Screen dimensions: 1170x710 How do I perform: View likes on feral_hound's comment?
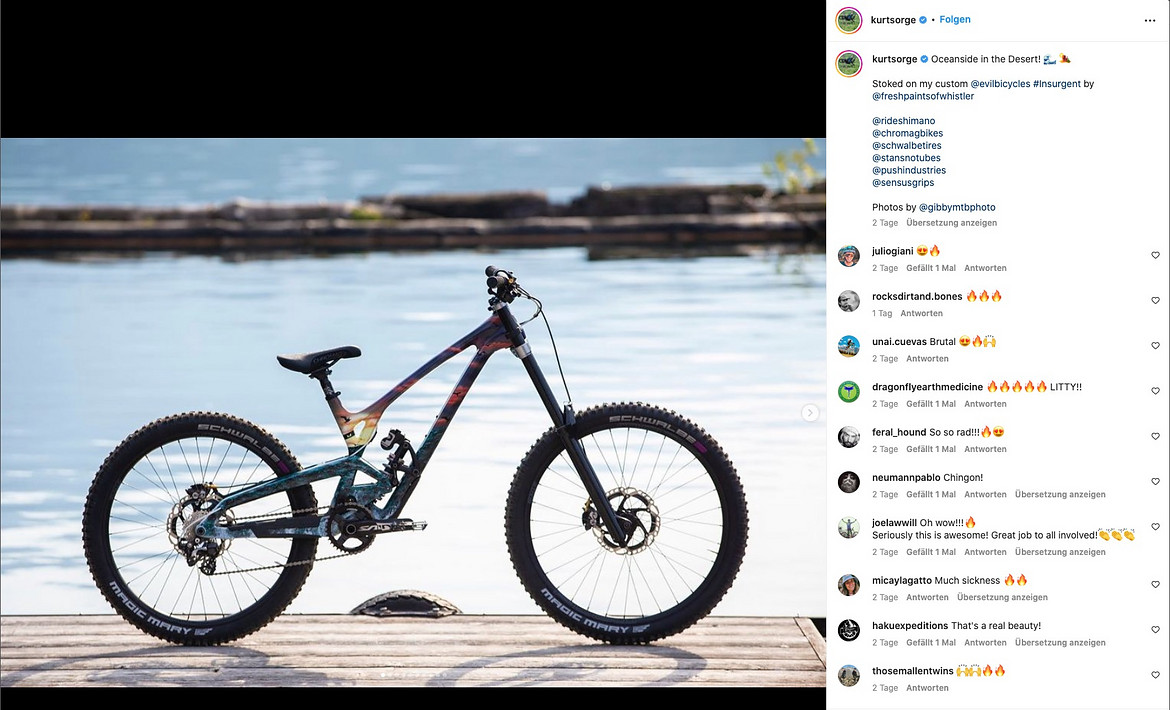pyautogui.click(x=930, y=449)
